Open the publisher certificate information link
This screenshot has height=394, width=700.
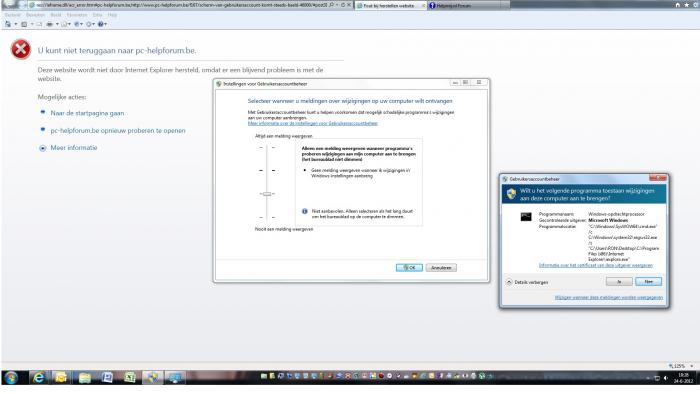coord(596,265)
